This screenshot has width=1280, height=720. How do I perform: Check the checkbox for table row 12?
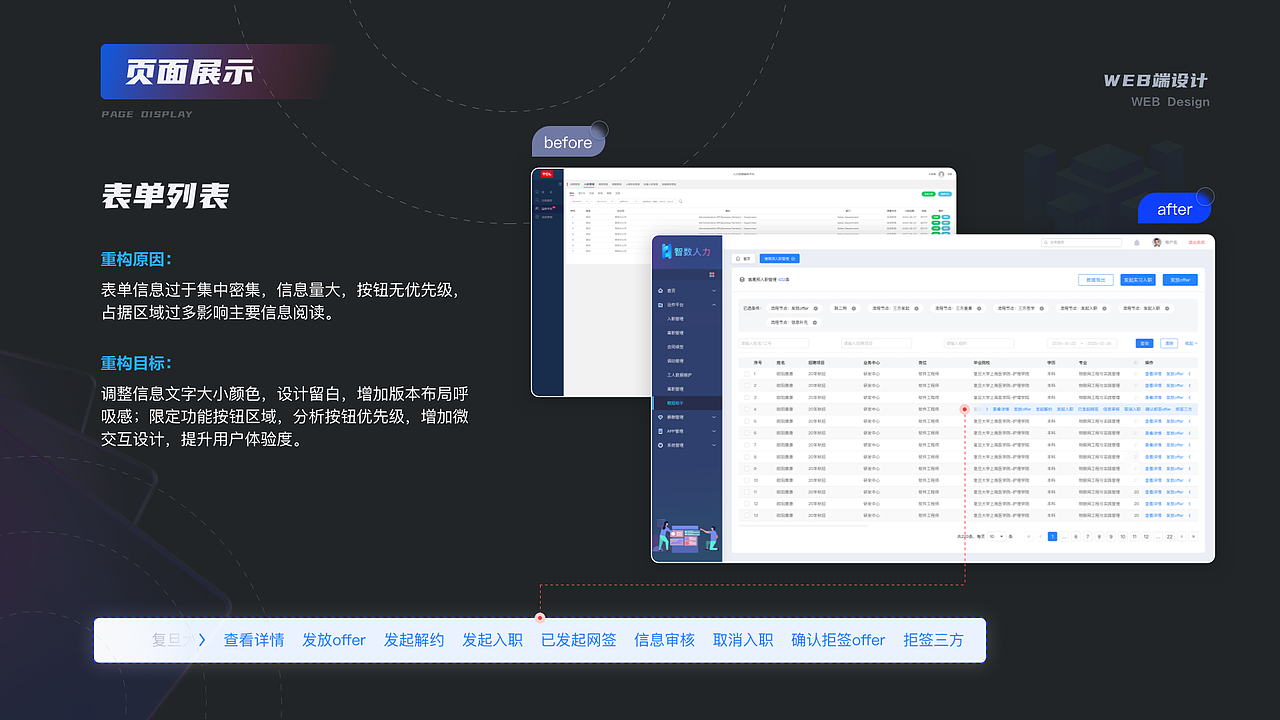point(746,504)
